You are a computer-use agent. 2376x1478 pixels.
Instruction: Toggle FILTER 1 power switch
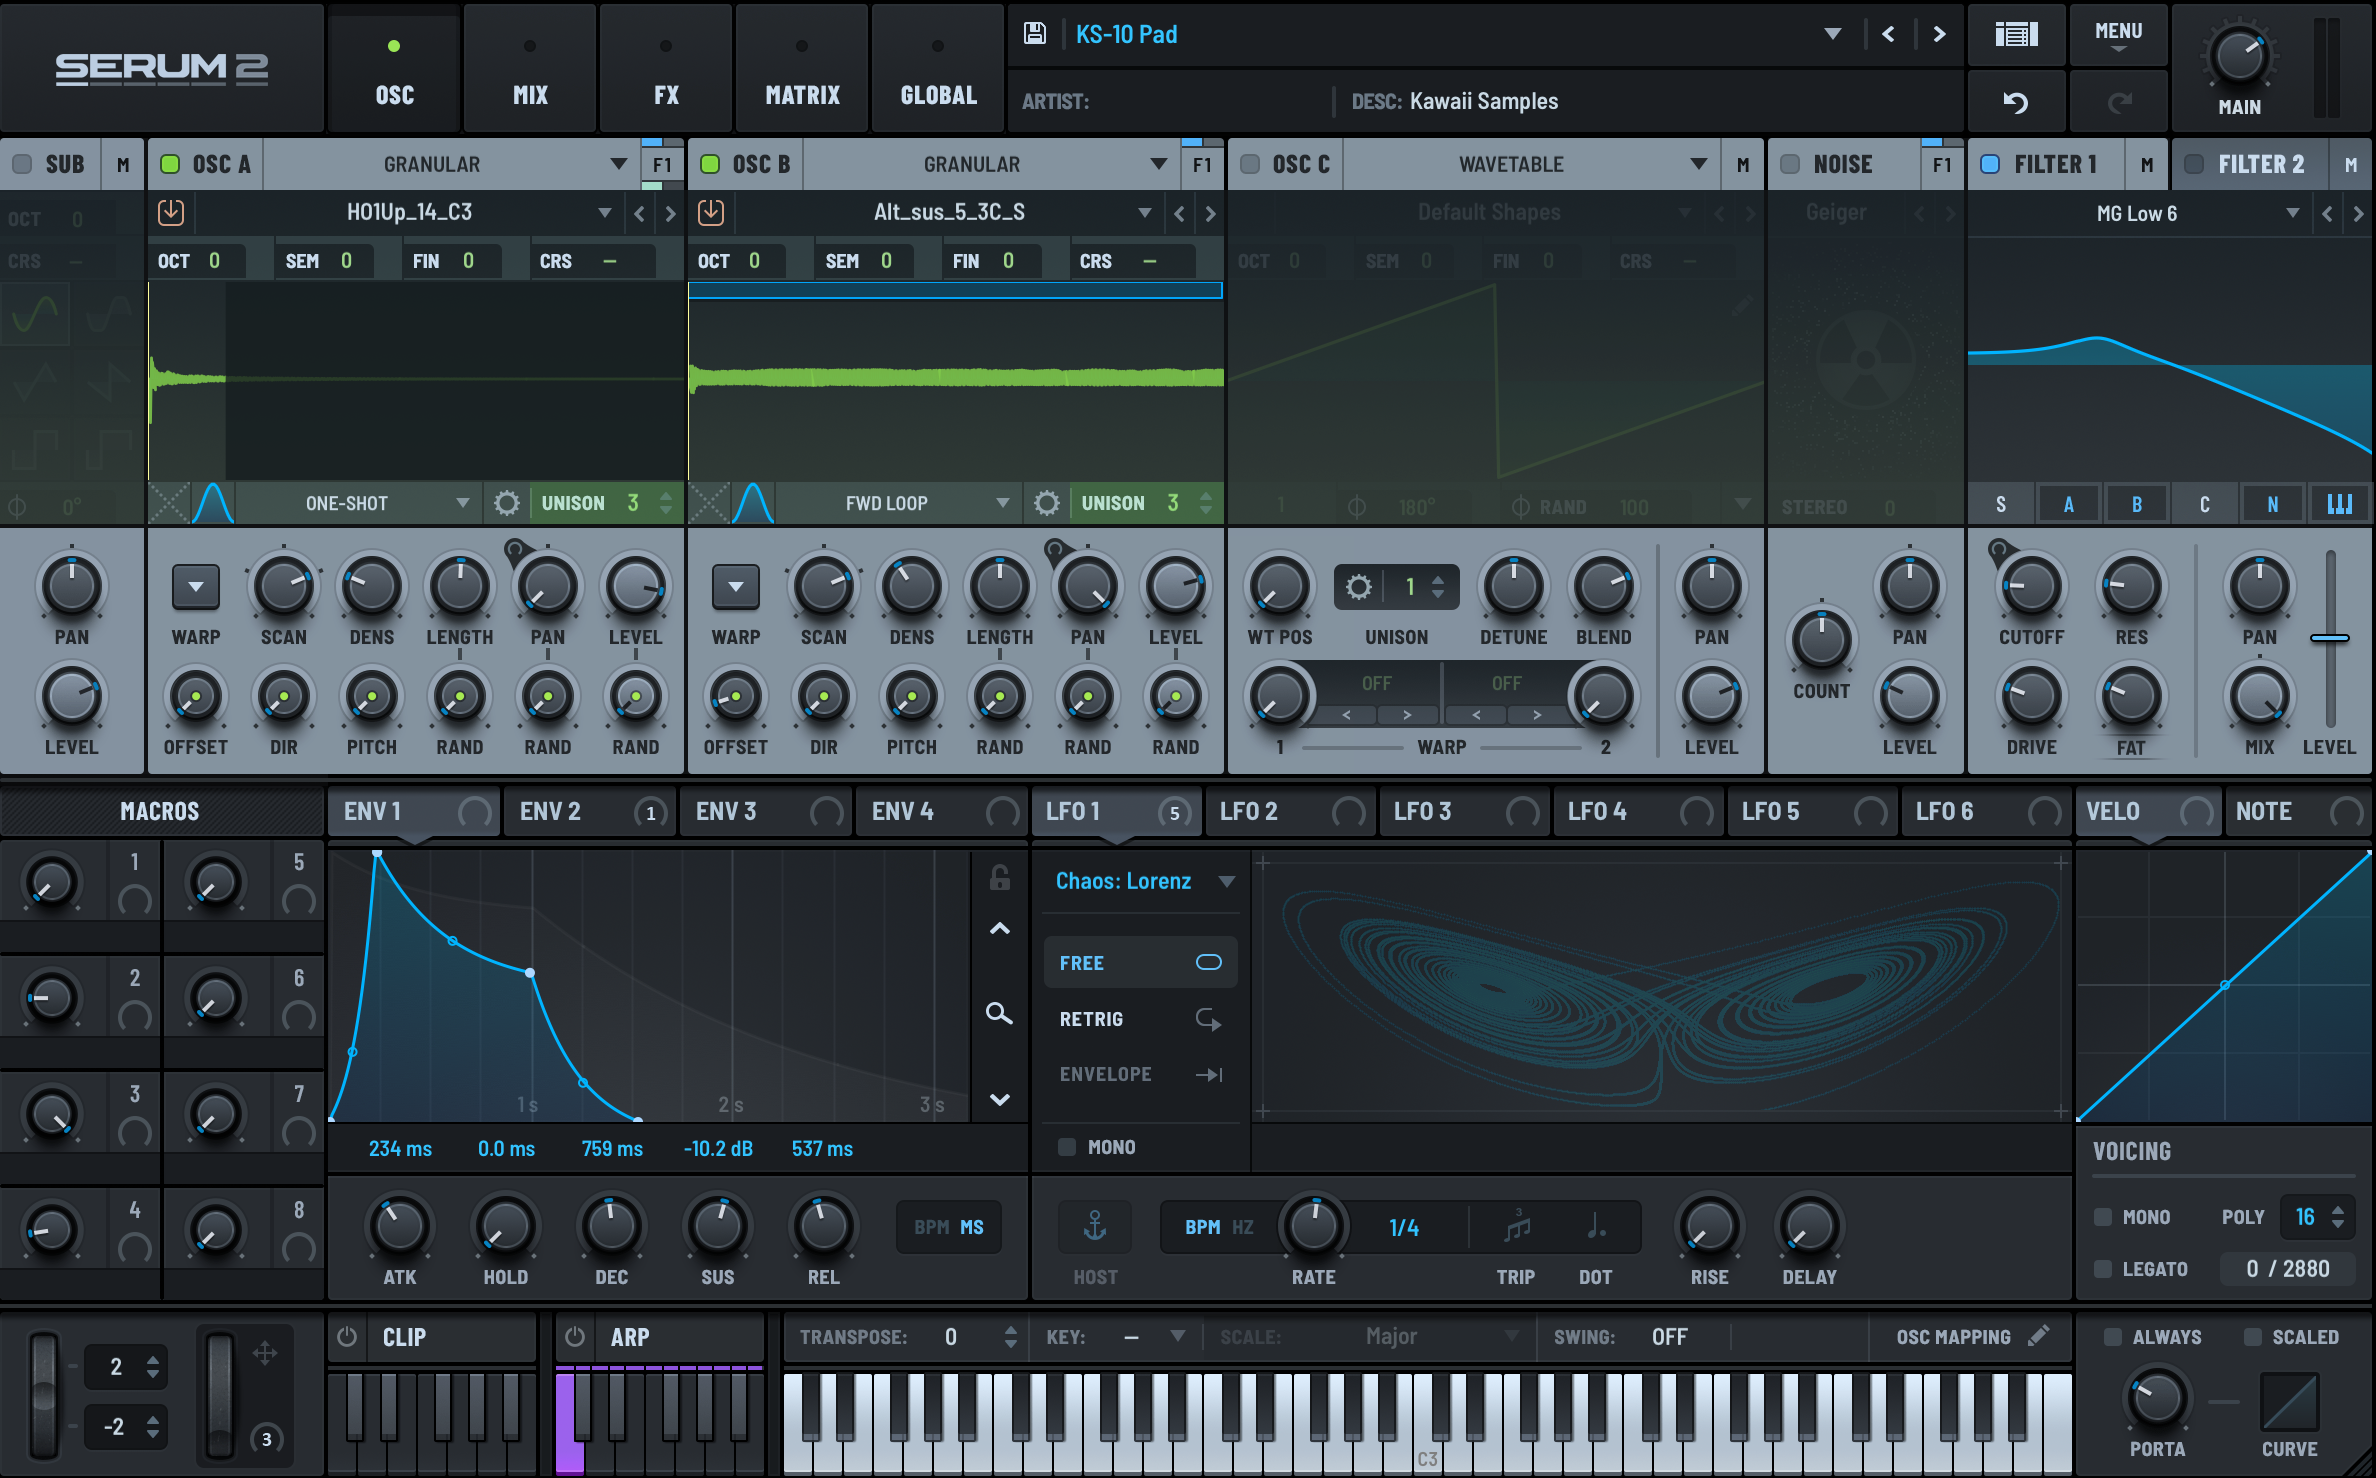click(x=1990, y=164)
